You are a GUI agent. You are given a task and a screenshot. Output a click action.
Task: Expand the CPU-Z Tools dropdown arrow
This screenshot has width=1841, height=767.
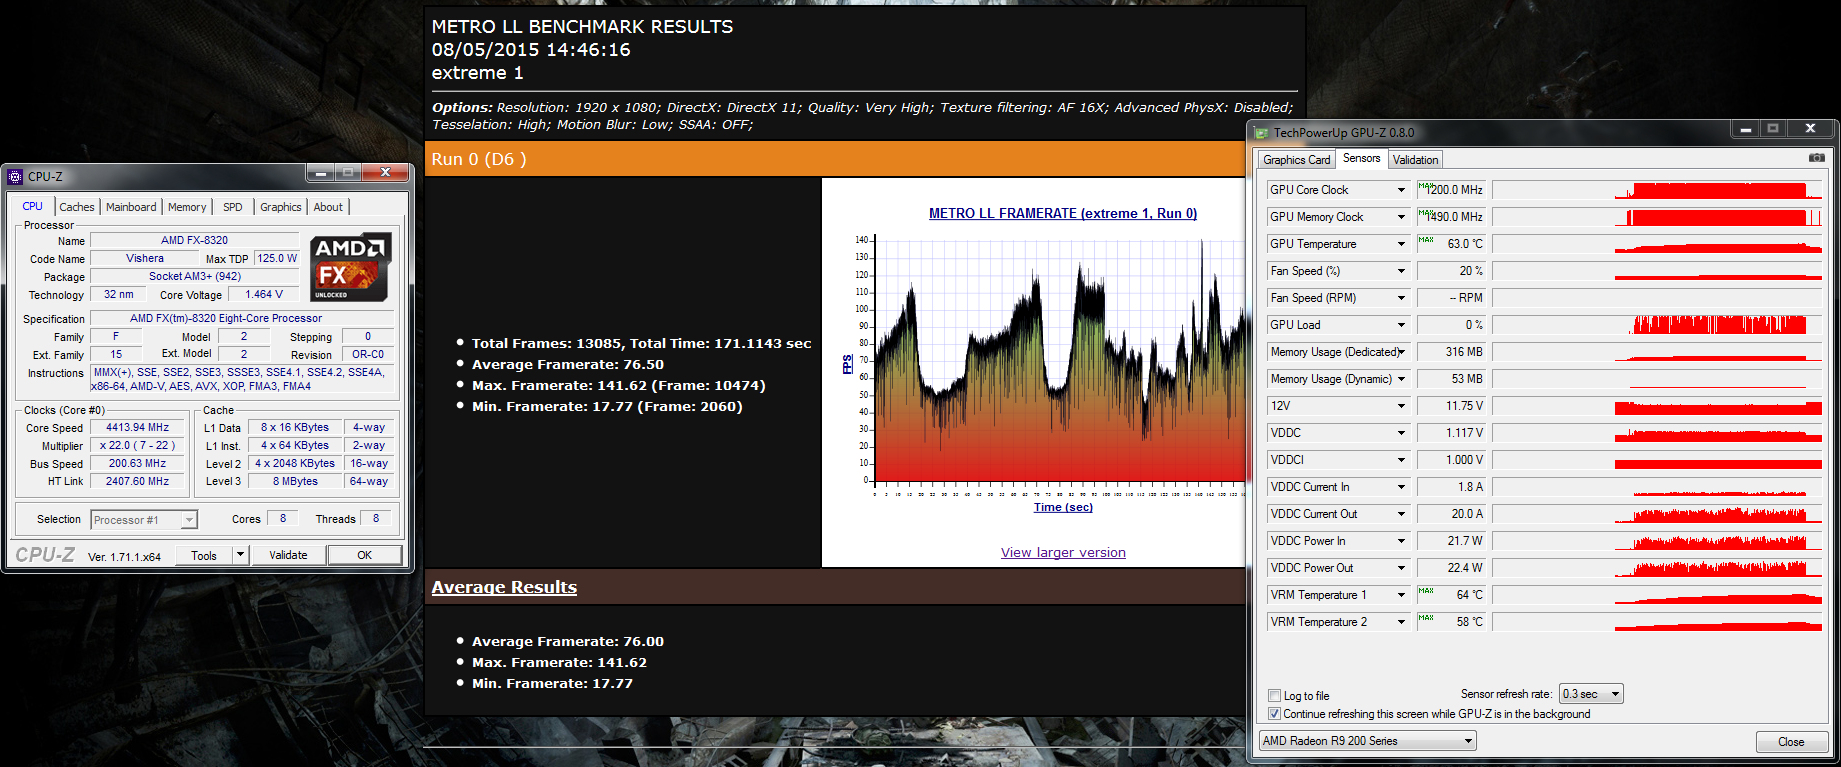tap(240, 555)
